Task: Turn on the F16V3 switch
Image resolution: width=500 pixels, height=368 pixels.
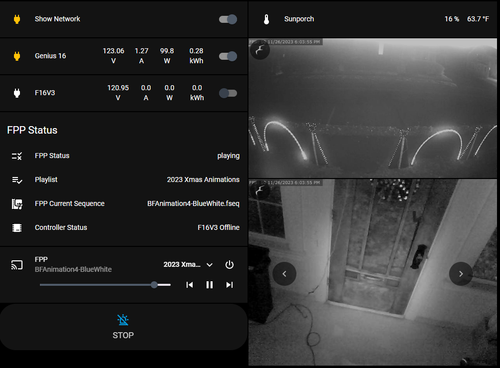Action: 228,93
